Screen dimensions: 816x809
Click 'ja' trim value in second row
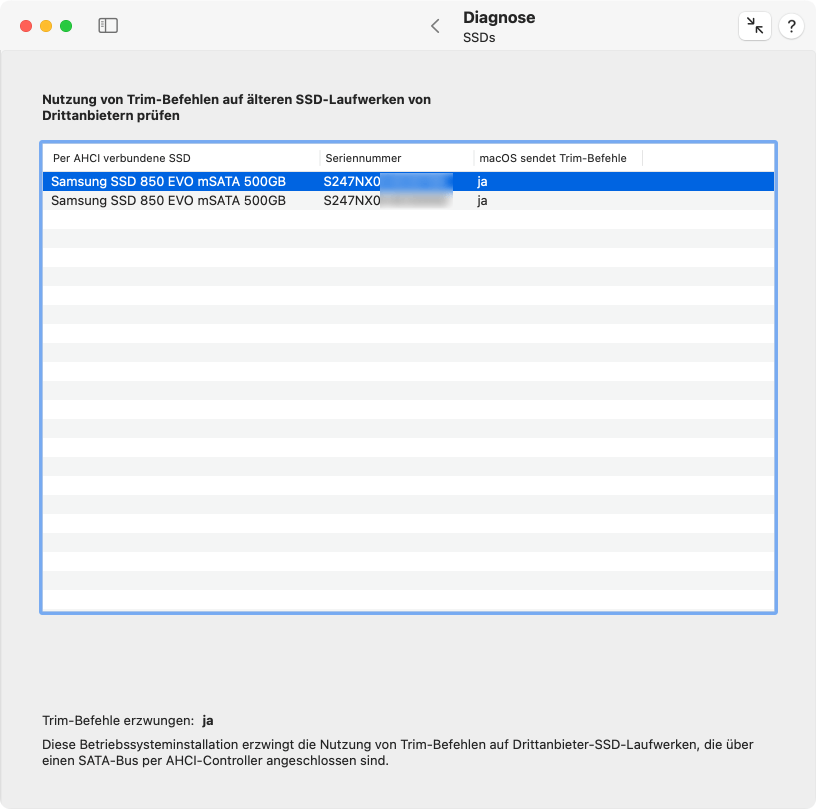pos(482,201)
